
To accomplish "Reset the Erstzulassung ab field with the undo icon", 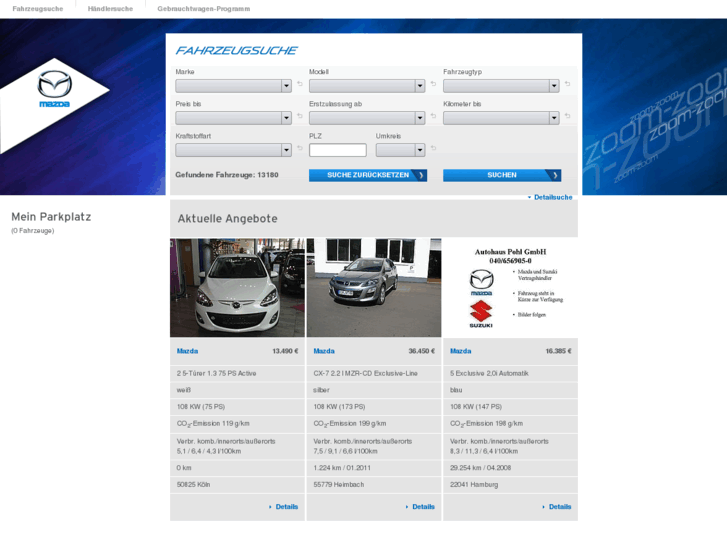I will (x=433, y=116).
